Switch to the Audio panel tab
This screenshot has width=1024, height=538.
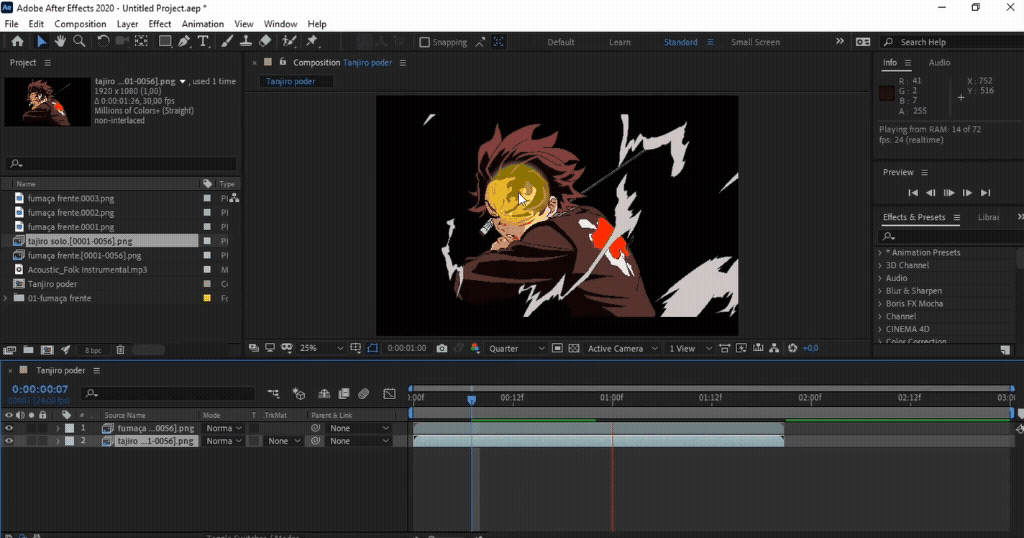point(939,63)
